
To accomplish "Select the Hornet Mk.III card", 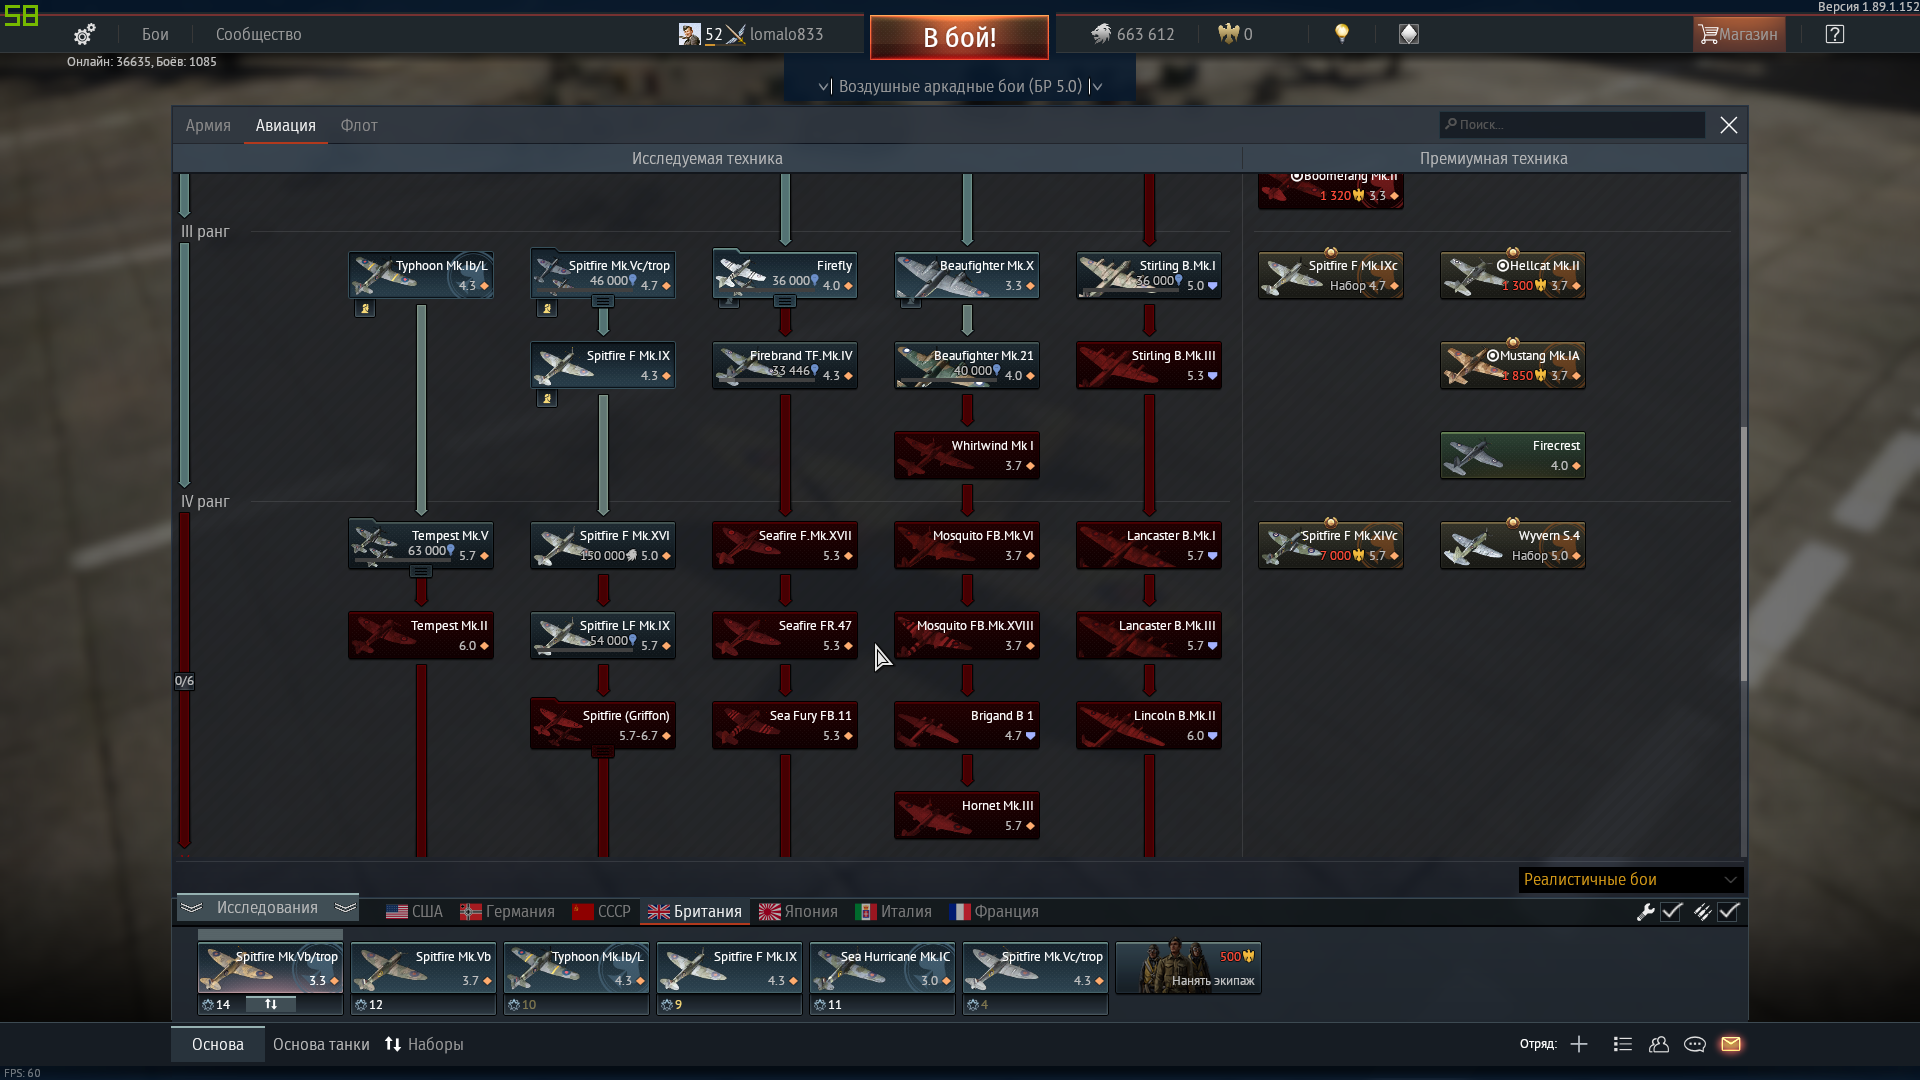I will [x=966, y=815].
